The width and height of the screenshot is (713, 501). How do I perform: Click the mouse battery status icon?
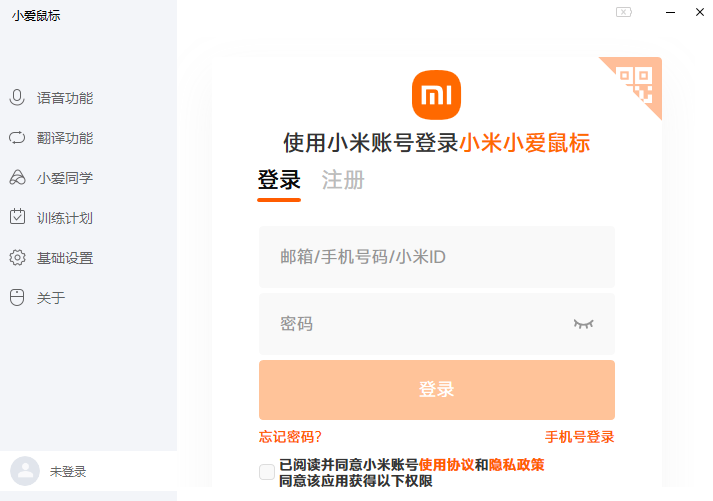pyautogui.click(x=624, y=12)
